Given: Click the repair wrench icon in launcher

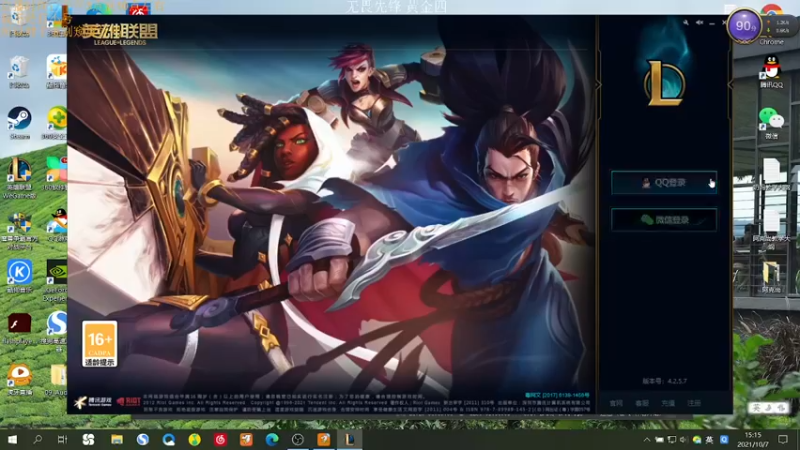Looking at the screenshot, I should [686, 23].
